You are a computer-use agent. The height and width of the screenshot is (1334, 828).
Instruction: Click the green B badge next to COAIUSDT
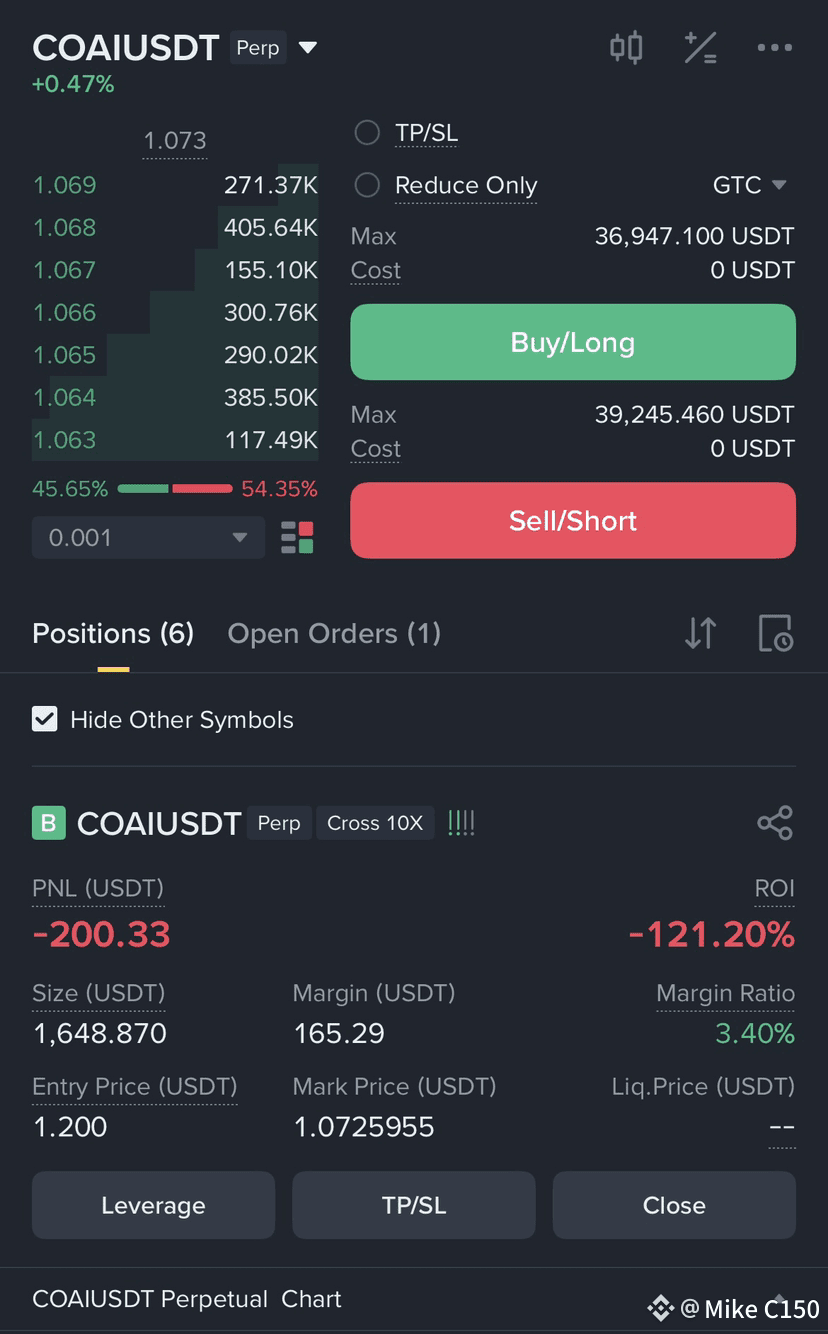[x=48, y=823]
